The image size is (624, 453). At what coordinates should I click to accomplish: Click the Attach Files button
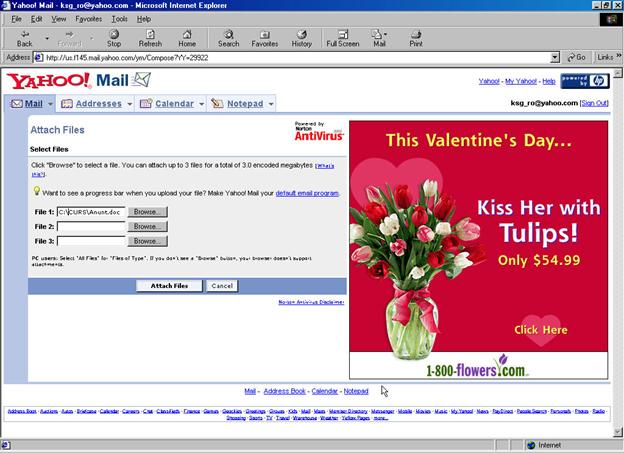tap(169, 286)
